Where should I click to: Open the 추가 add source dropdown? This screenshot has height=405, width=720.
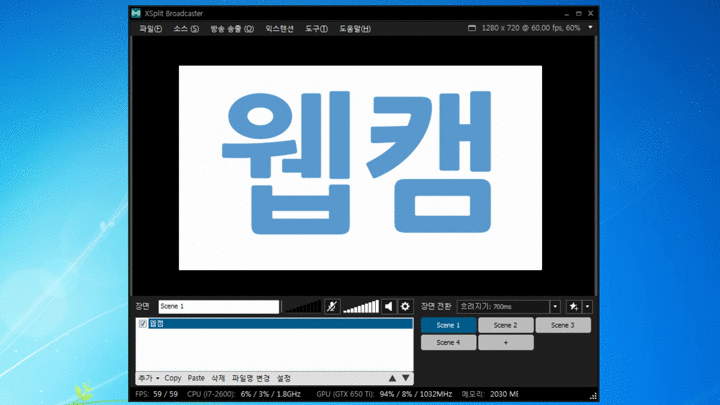coord(149,378)
